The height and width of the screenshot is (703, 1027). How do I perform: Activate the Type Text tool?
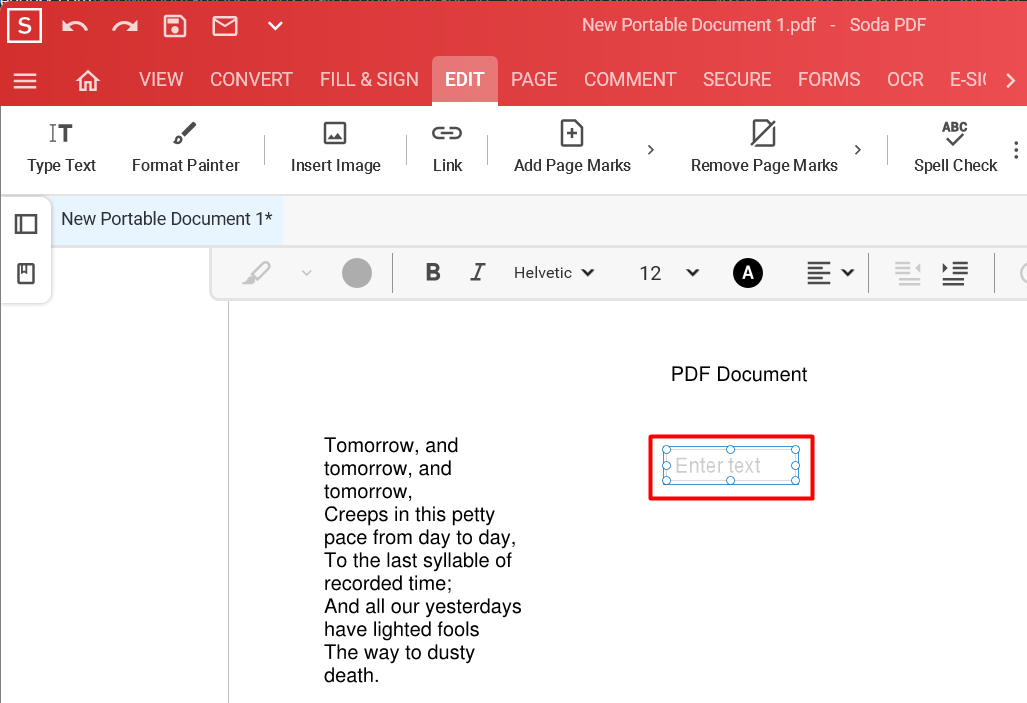[x=62, y=147]
